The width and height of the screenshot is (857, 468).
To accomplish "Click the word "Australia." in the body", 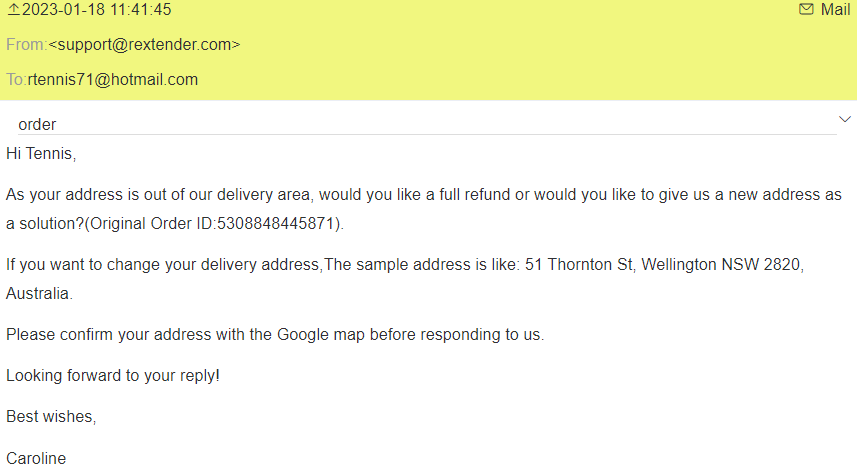I will coord(39,294).
